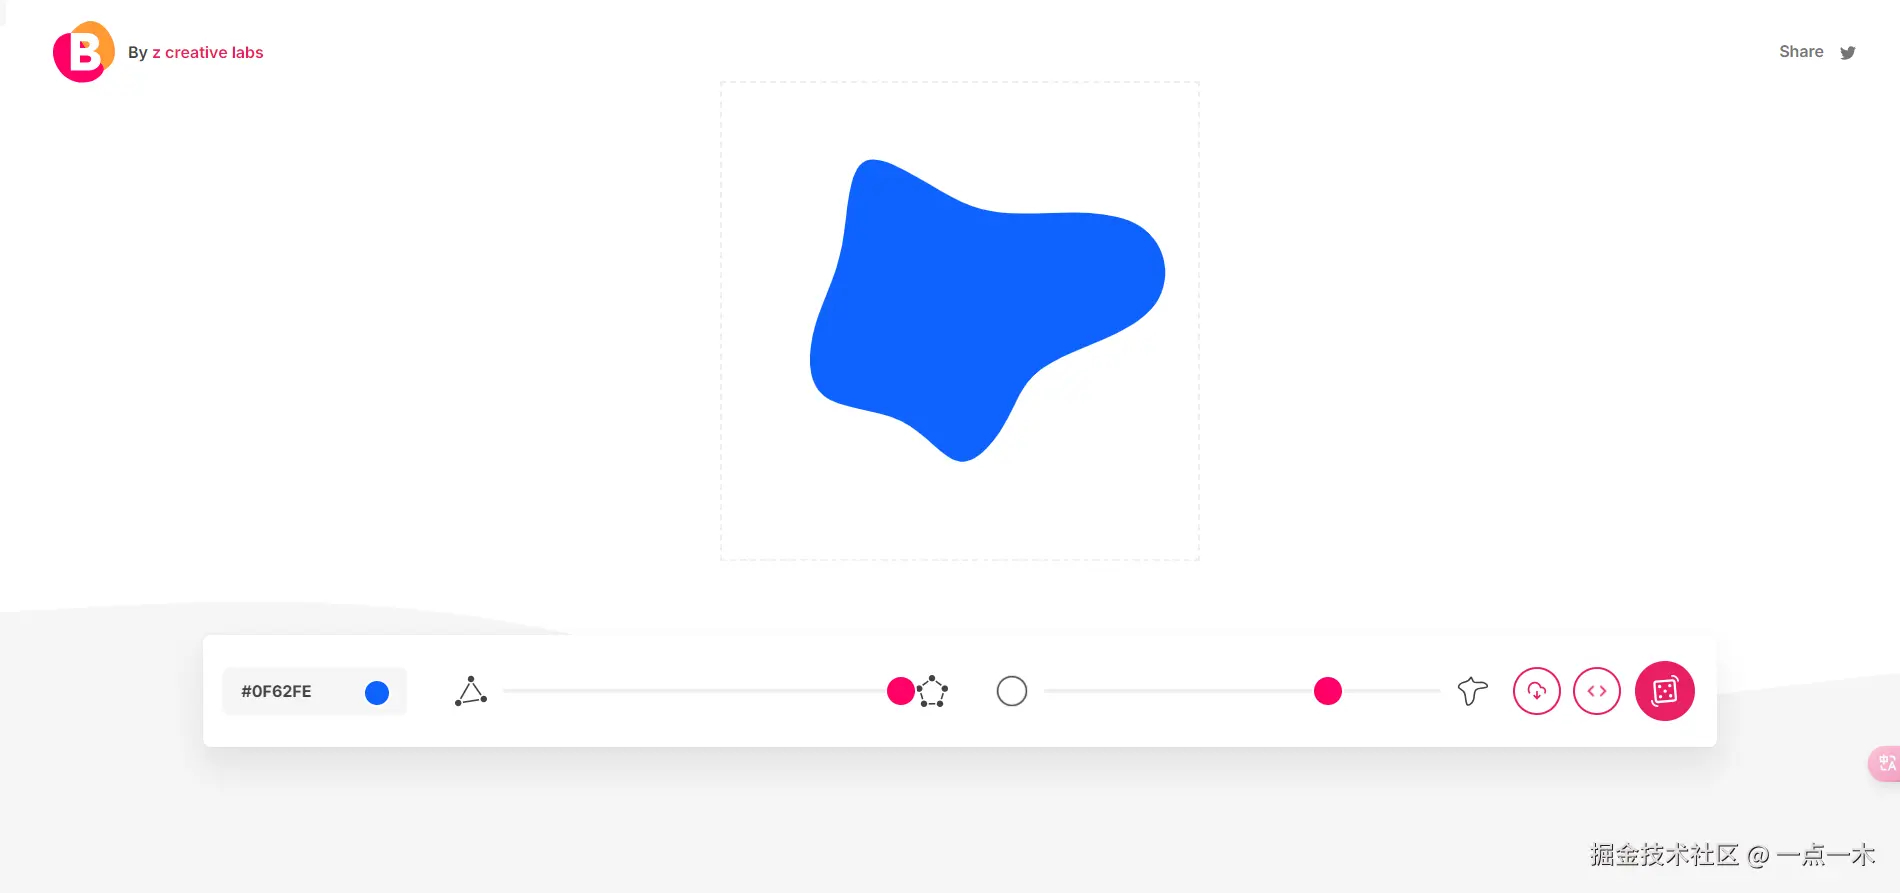Image resolution: width=1900 pixels, height=893 pixels.
Task: Click the spiky blob high-contrast icon
Action: pyautogui.click(x=1473, y=691)
